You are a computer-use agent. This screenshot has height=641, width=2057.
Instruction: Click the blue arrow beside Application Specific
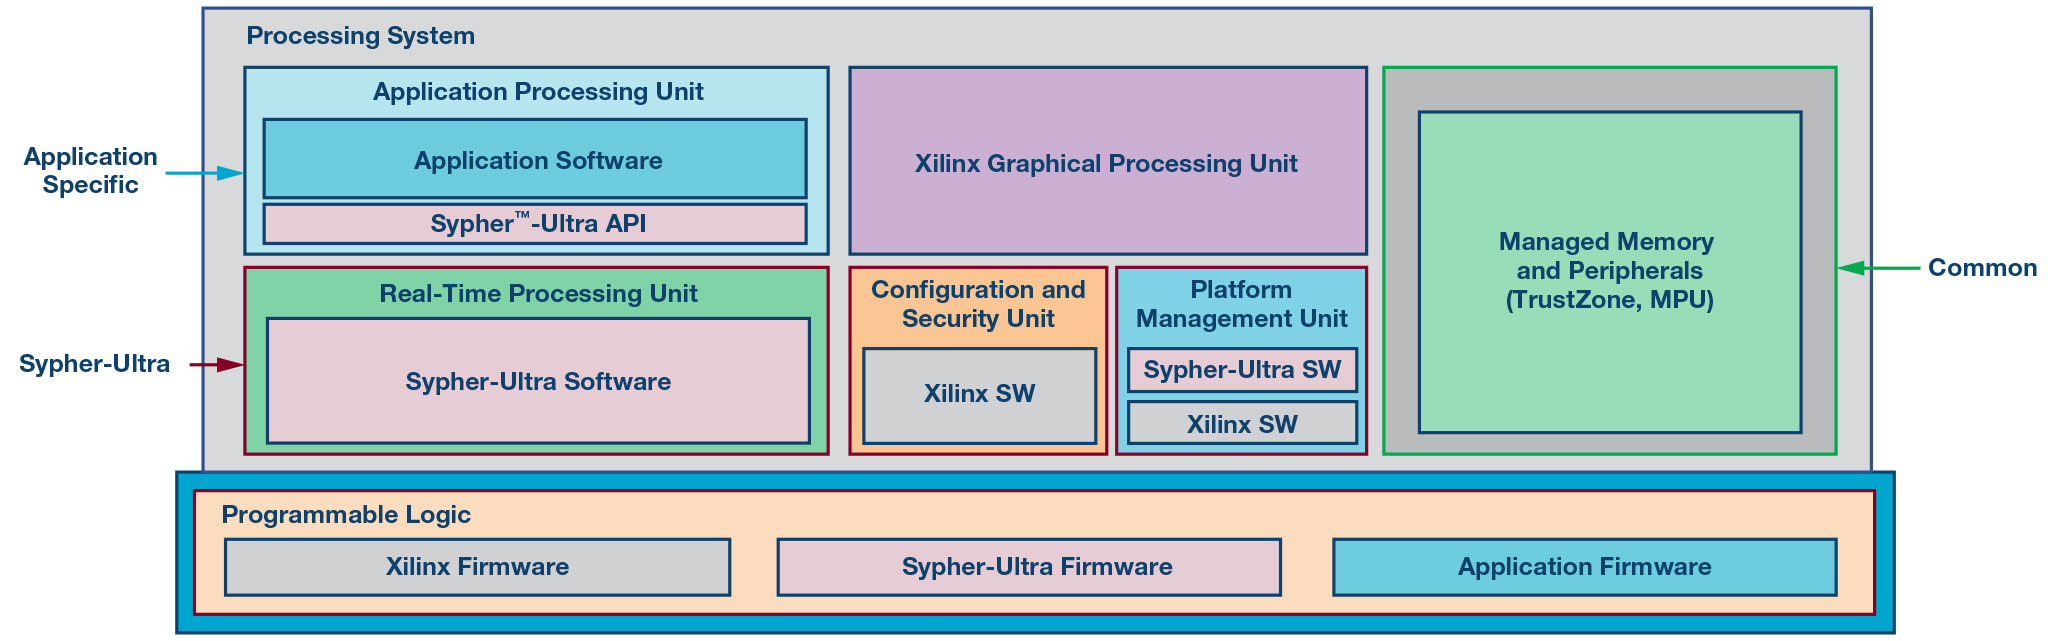click(204, 174)
